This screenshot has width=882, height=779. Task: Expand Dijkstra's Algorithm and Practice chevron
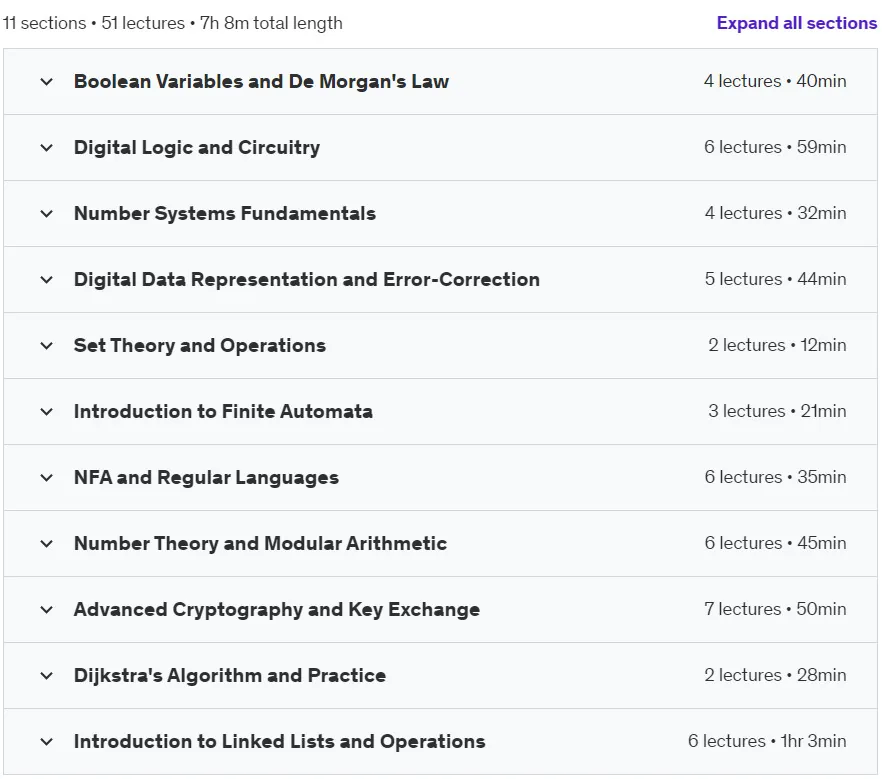point(47,676)
